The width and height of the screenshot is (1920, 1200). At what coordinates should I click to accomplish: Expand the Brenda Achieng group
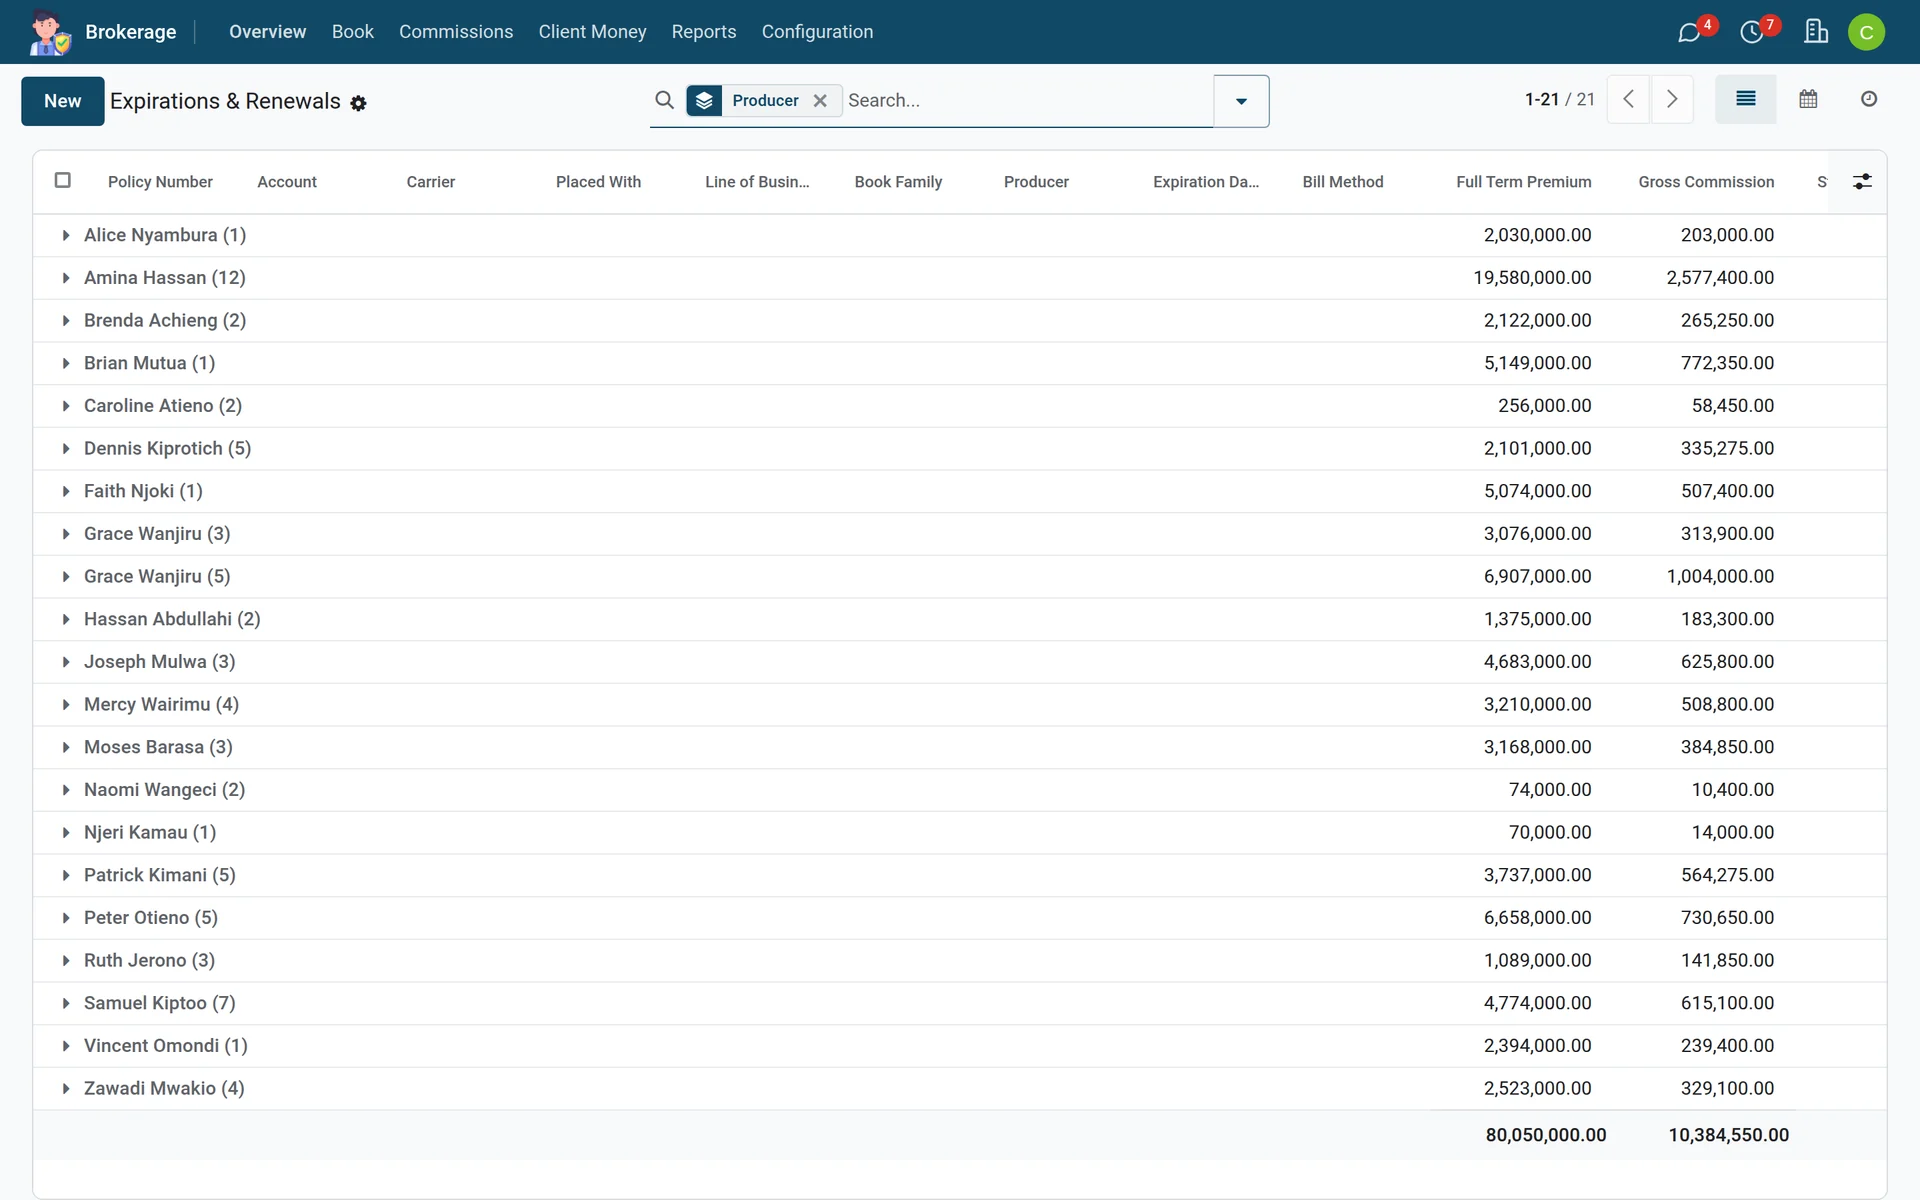66,321
